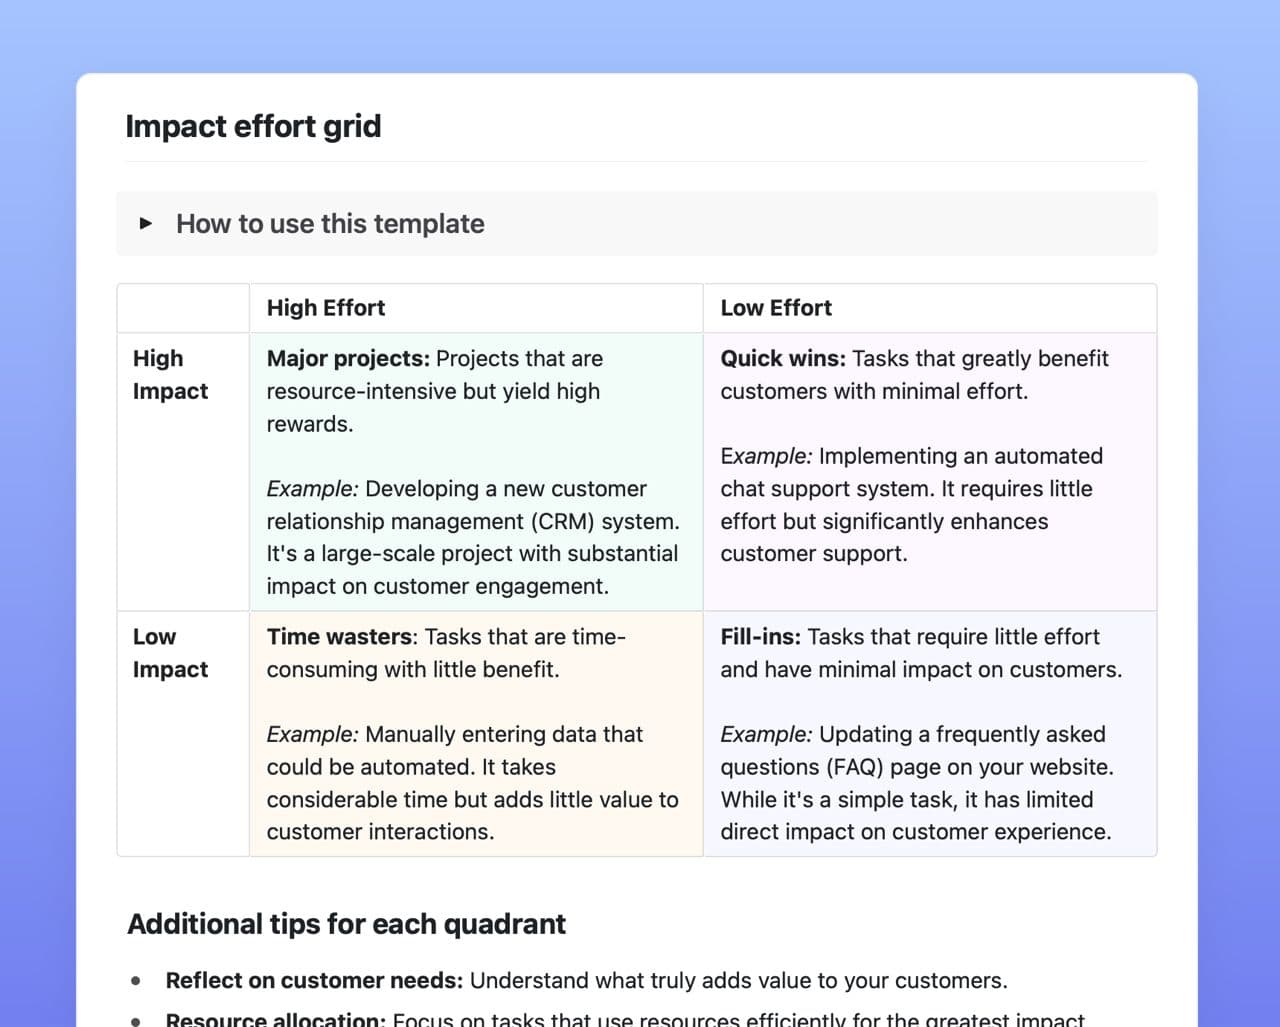The width and height of the screenshot is (1280, 1027).
Task: Click the How to use this template label
Action: point(330,224)
